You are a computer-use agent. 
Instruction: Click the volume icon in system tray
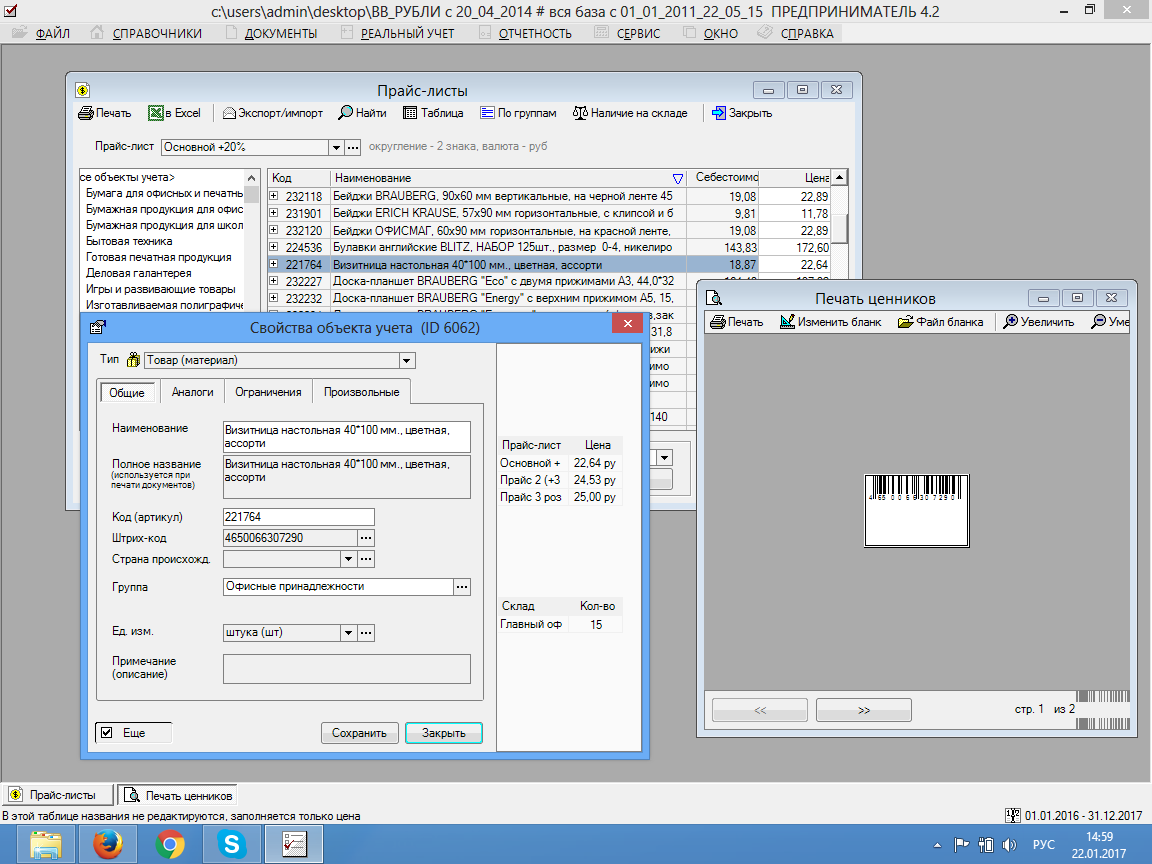click(1009, 845)
